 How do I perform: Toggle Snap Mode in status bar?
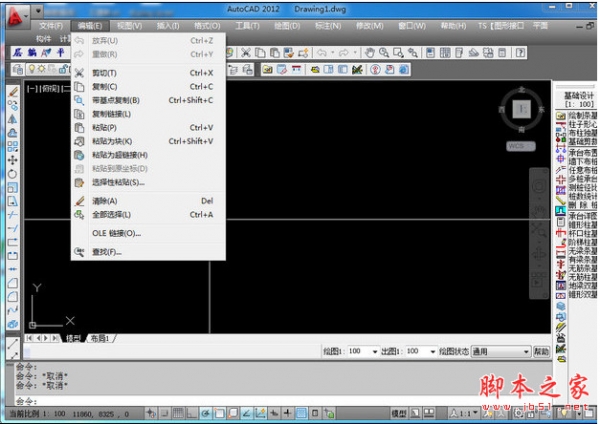click(165, 414)
